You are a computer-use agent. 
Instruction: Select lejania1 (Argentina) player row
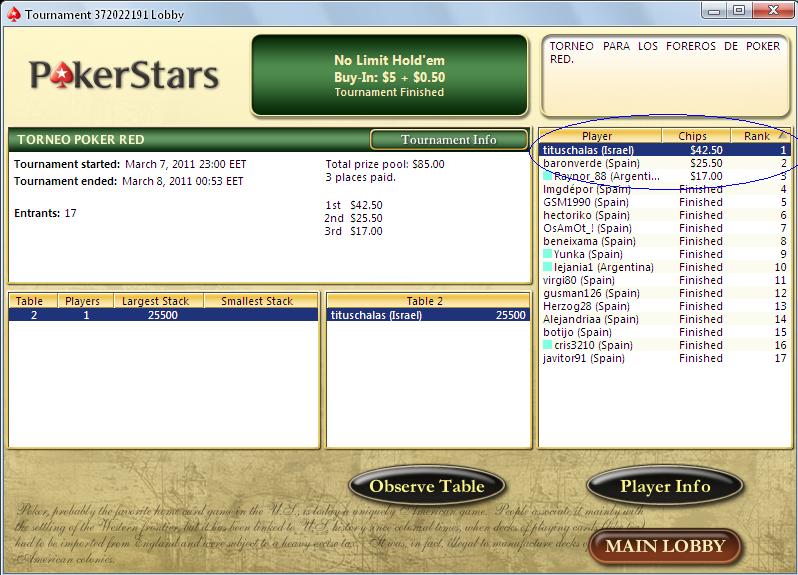click(x=665, y=267)
